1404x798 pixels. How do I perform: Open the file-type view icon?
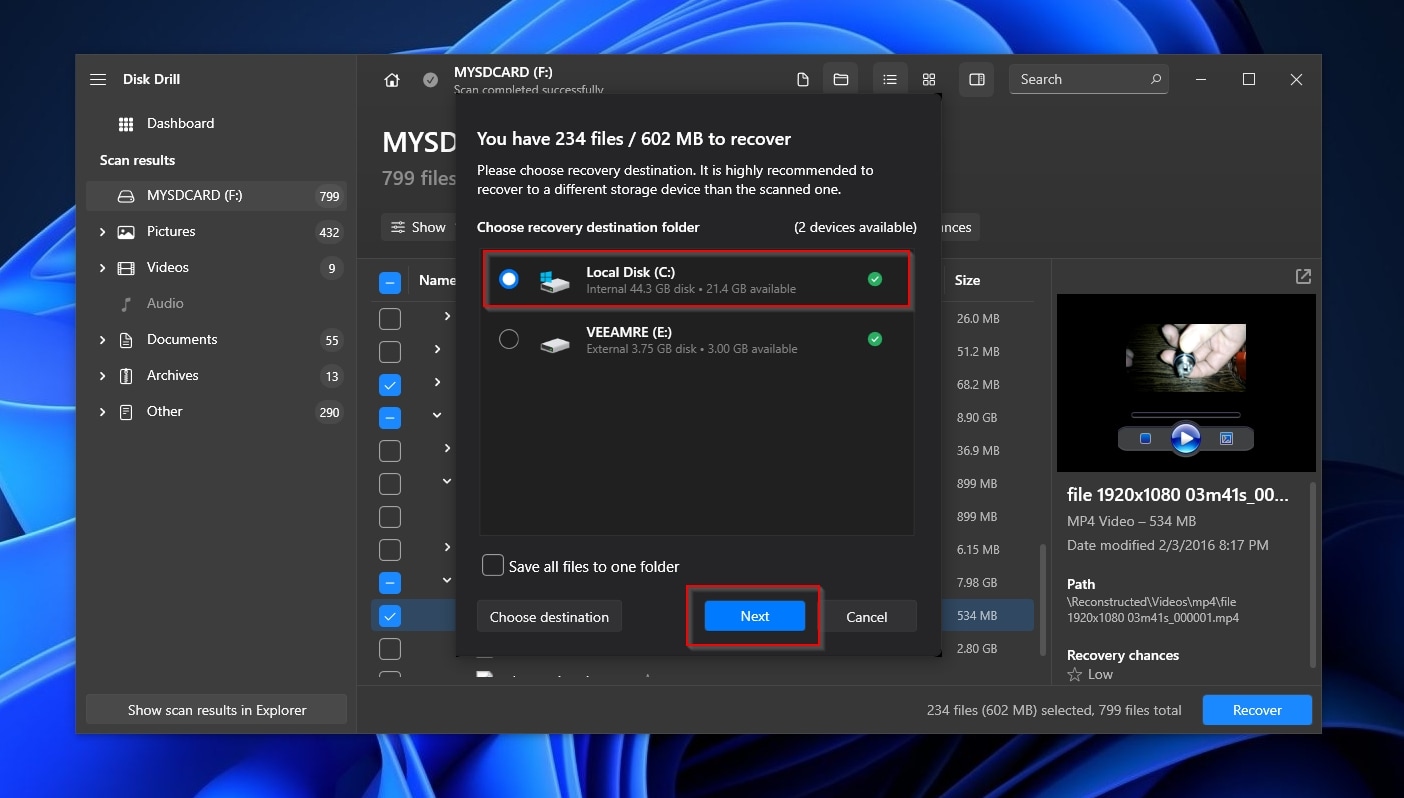(802, 79)
